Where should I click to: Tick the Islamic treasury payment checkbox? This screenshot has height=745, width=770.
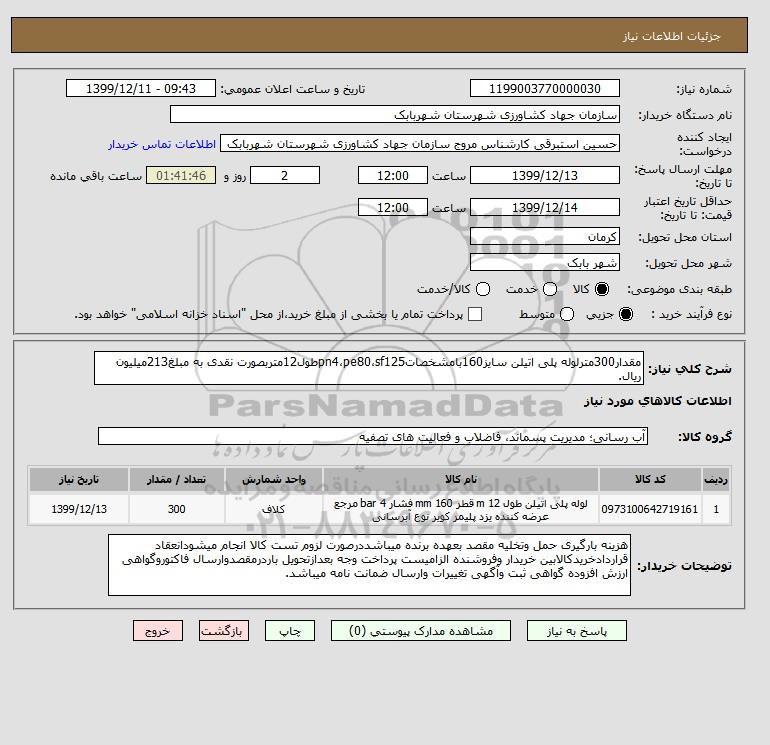475,314
